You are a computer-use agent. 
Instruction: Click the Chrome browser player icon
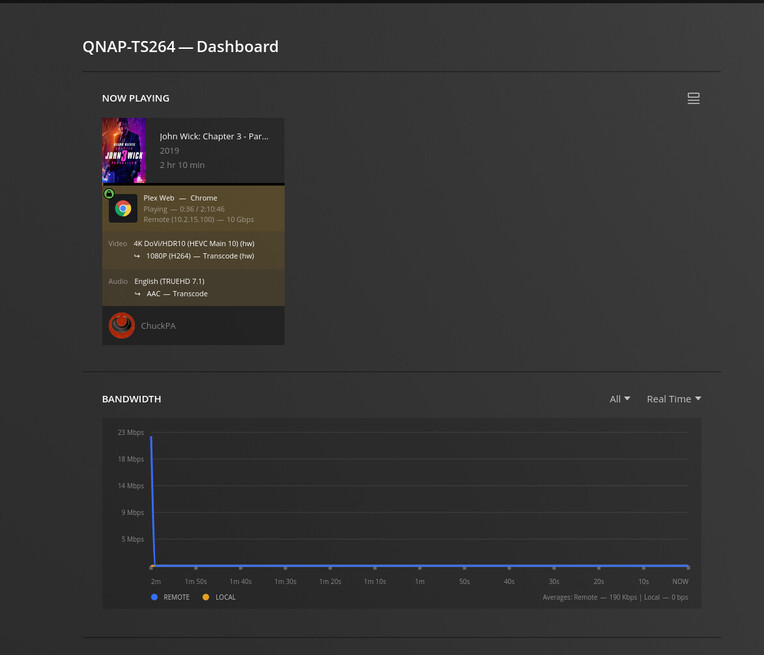pyautogui.click(x=123, y=209)
